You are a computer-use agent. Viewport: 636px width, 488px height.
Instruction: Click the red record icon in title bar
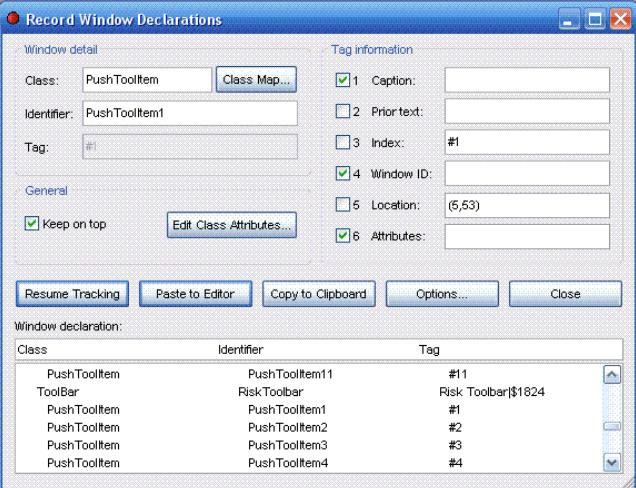(13, 18)
